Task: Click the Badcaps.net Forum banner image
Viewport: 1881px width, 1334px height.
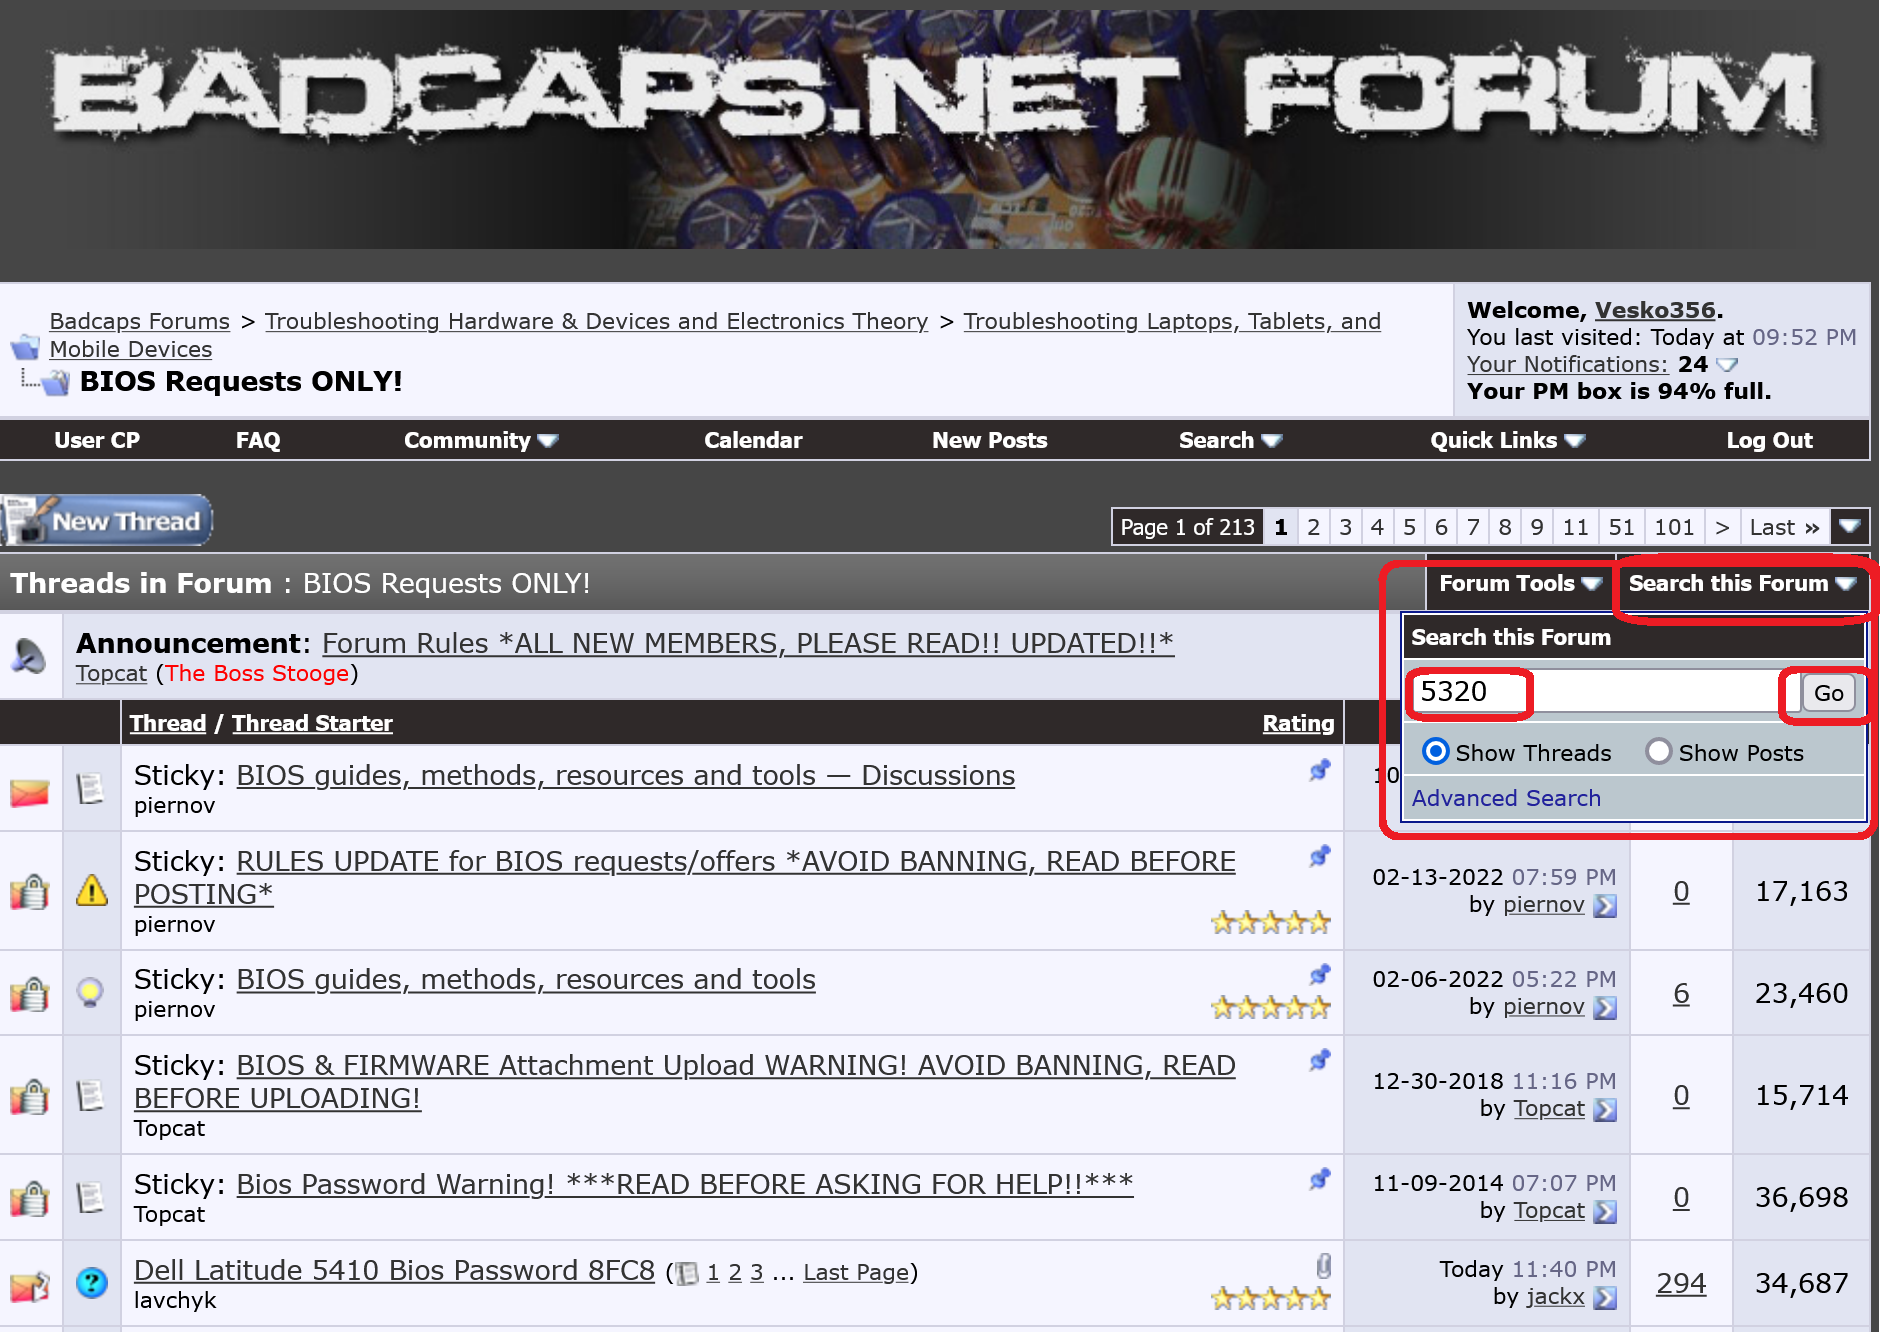Action: (x=936, y=130)
